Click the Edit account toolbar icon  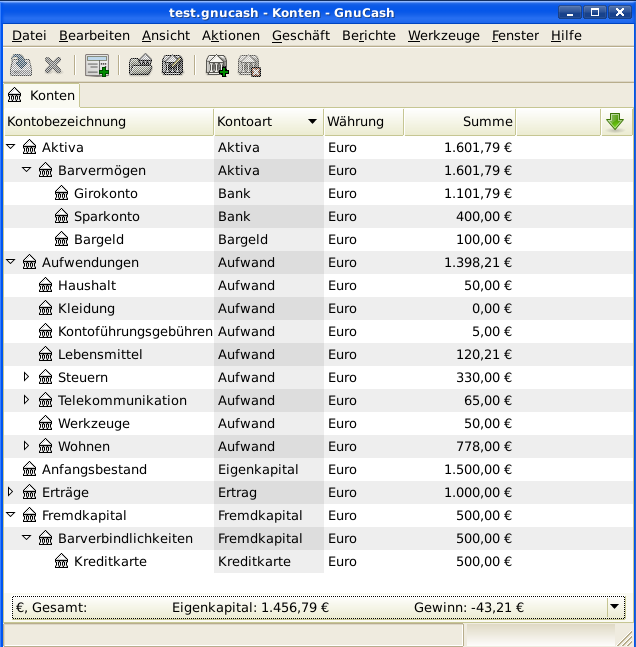[172, 66]
